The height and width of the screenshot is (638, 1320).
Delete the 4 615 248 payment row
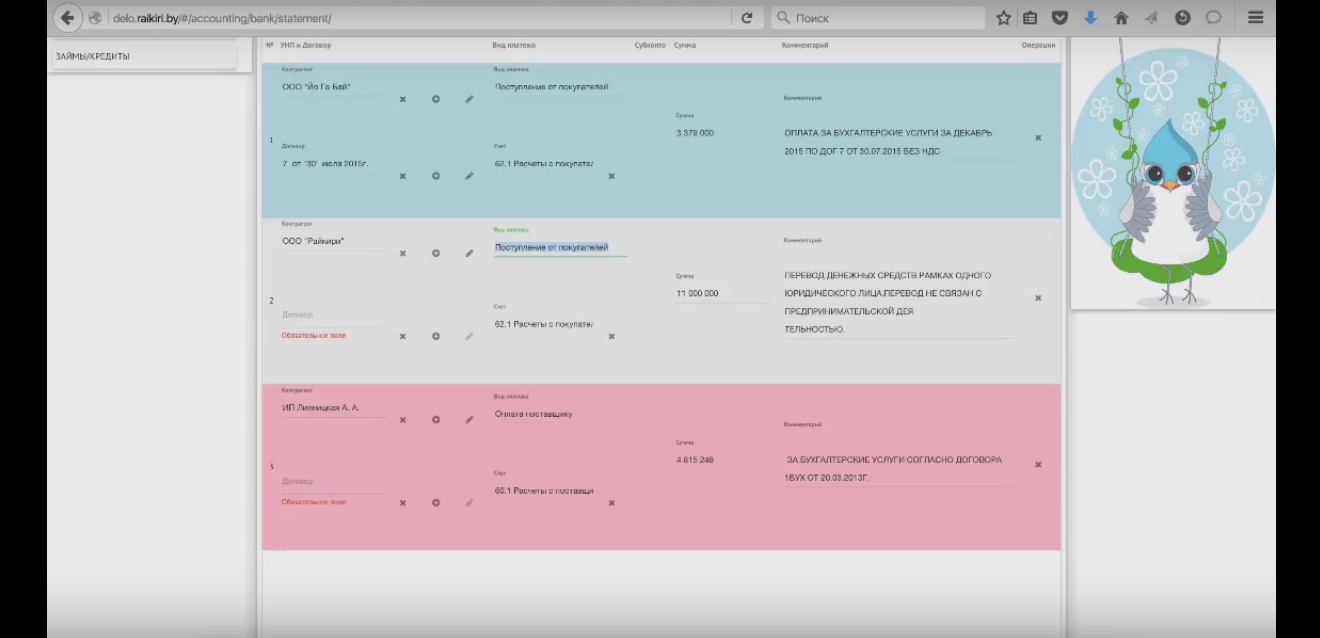pyautogui.click(x=1038, y=464)
